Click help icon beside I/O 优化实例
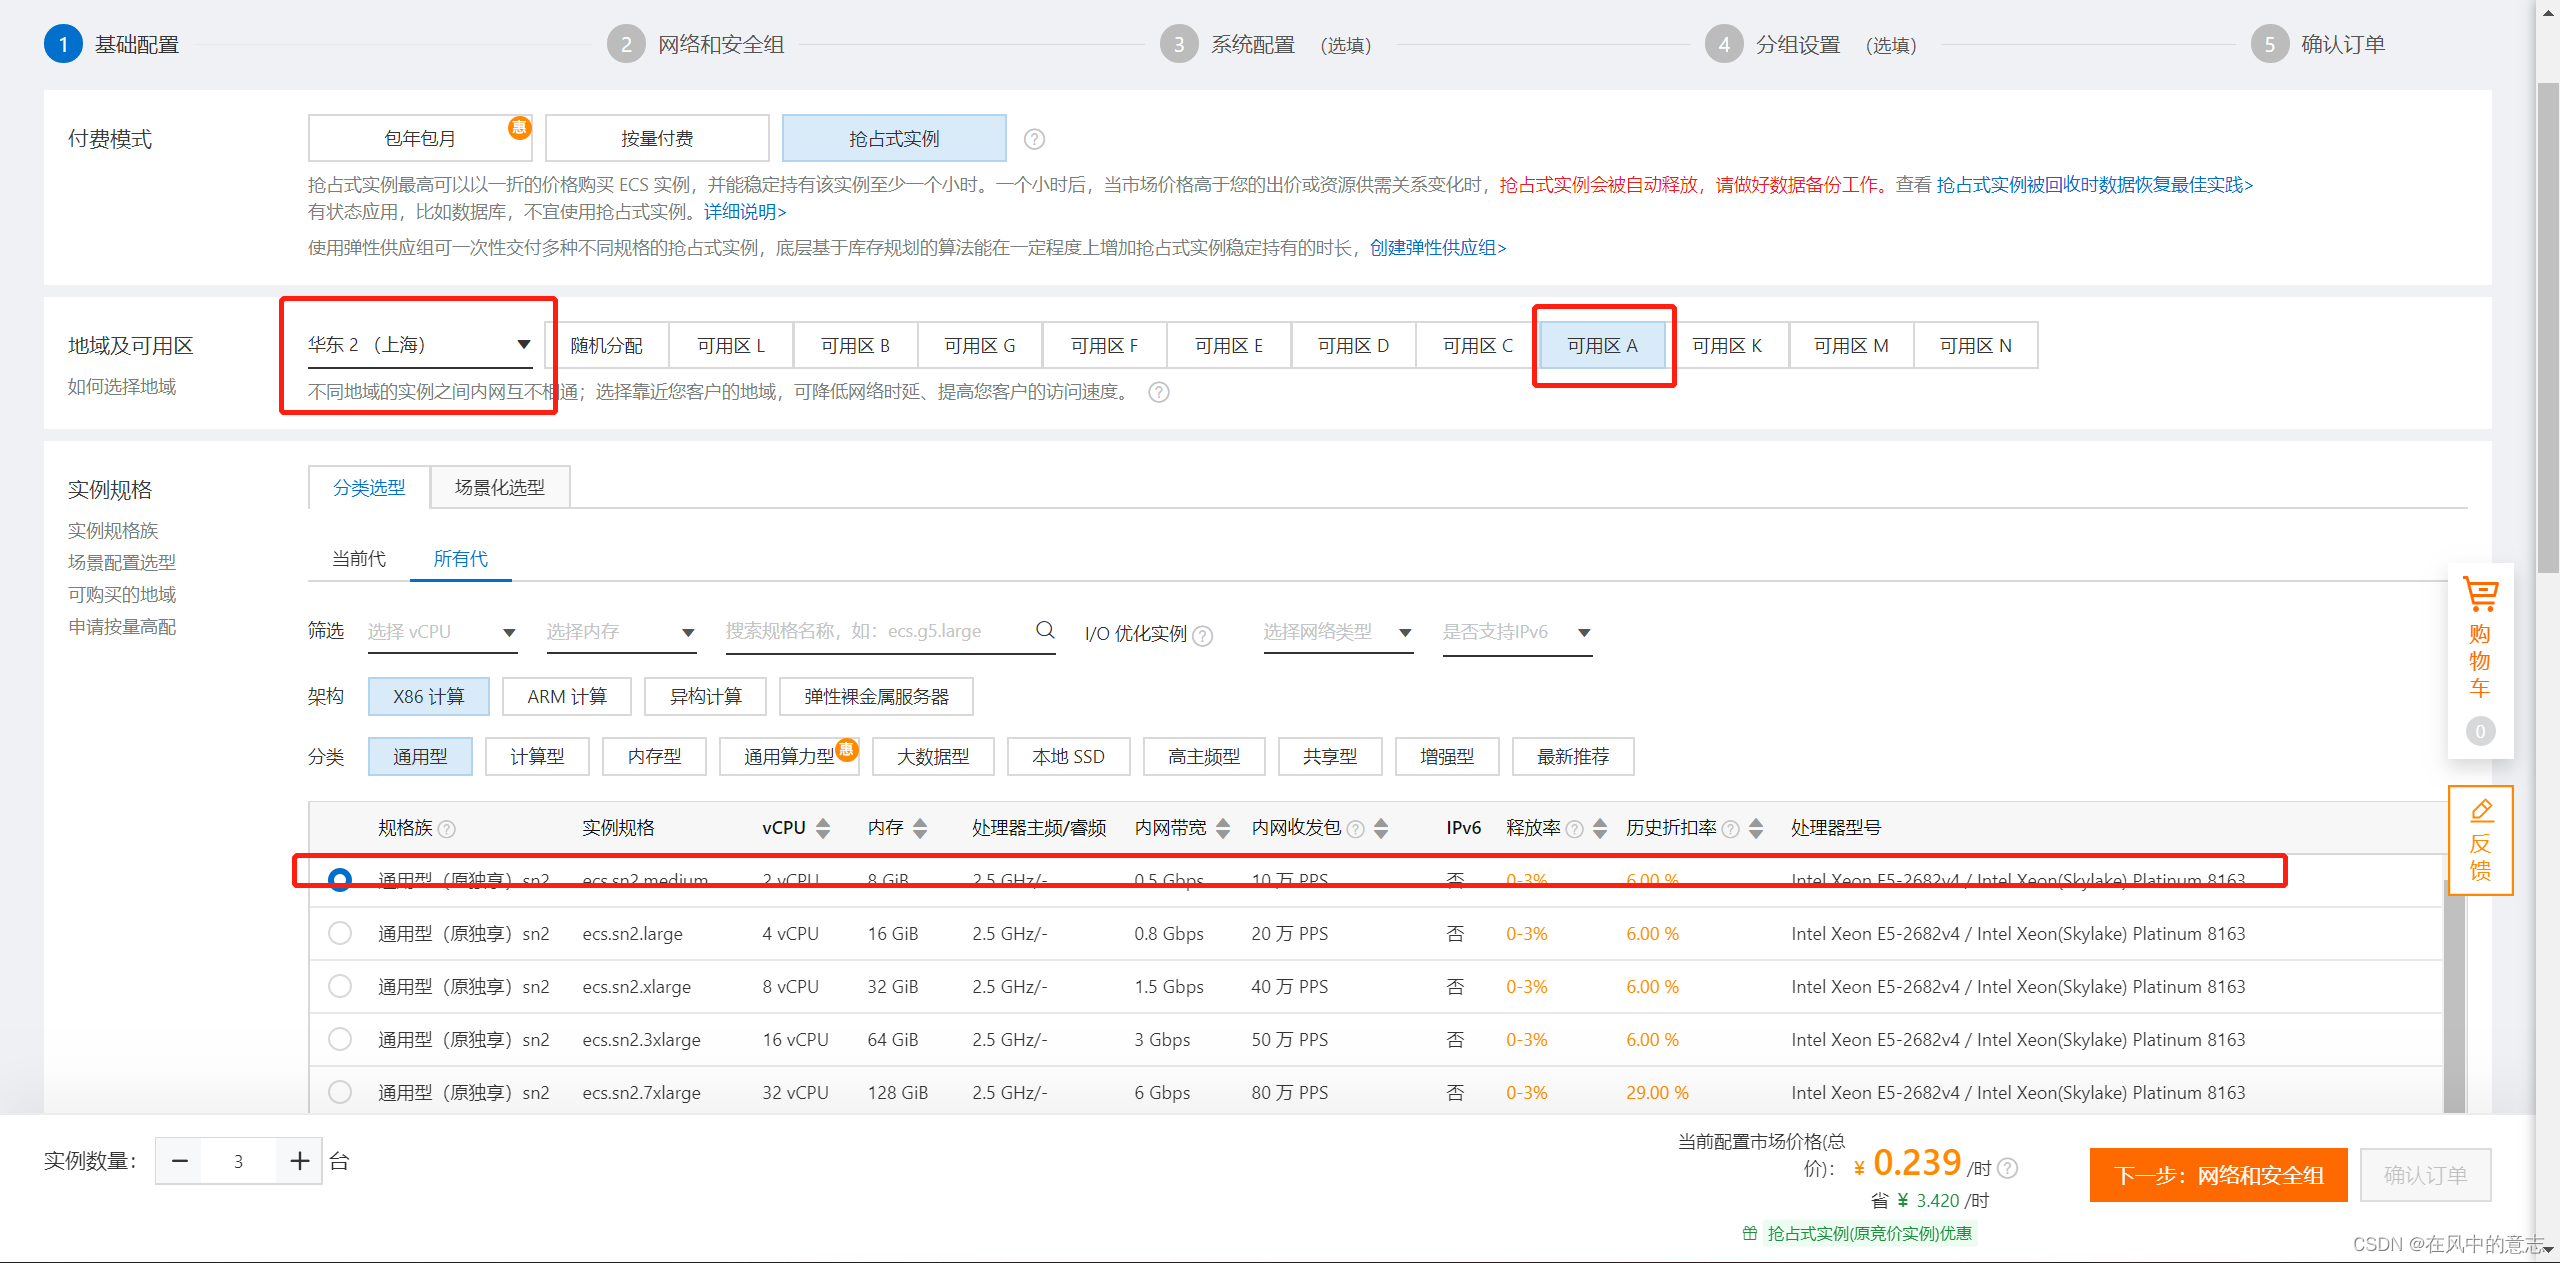 click(x=1203, y=635)
